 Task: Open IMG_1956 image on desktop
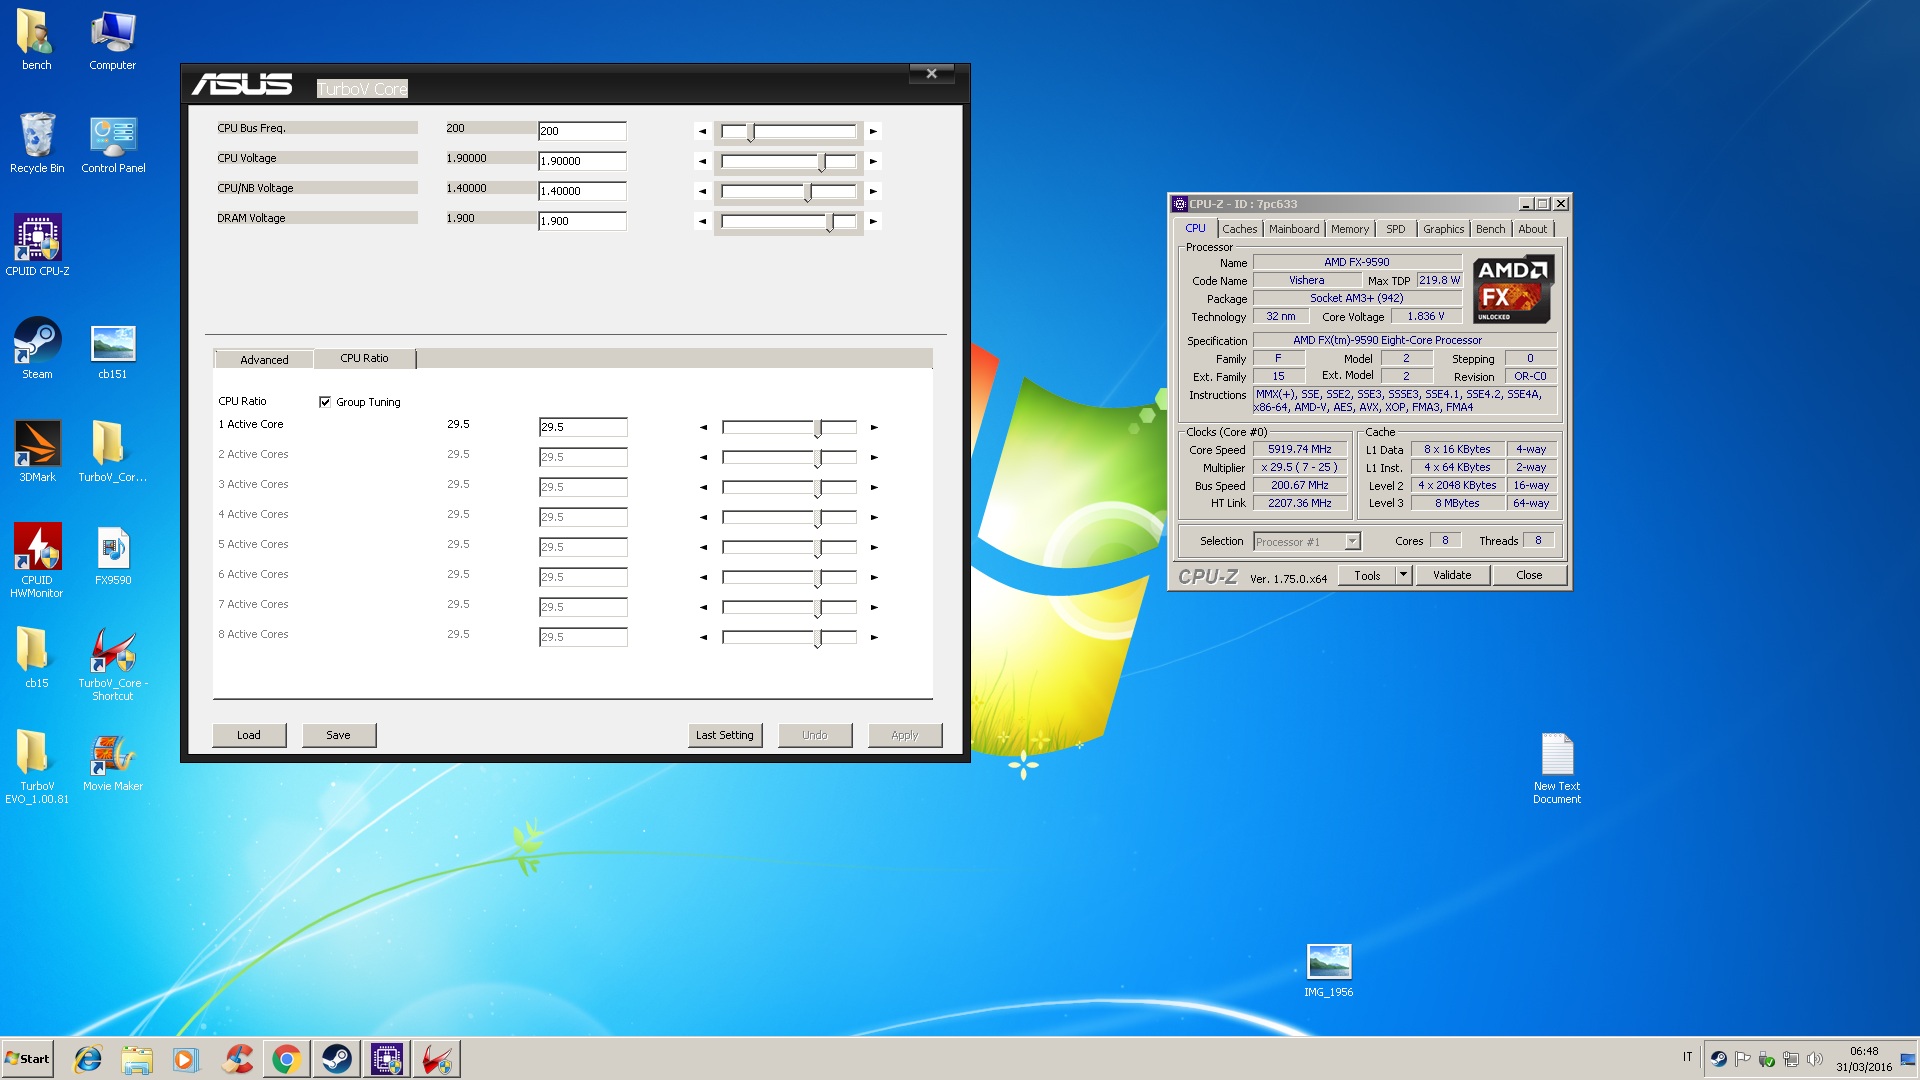click(x=1328, y=970)
